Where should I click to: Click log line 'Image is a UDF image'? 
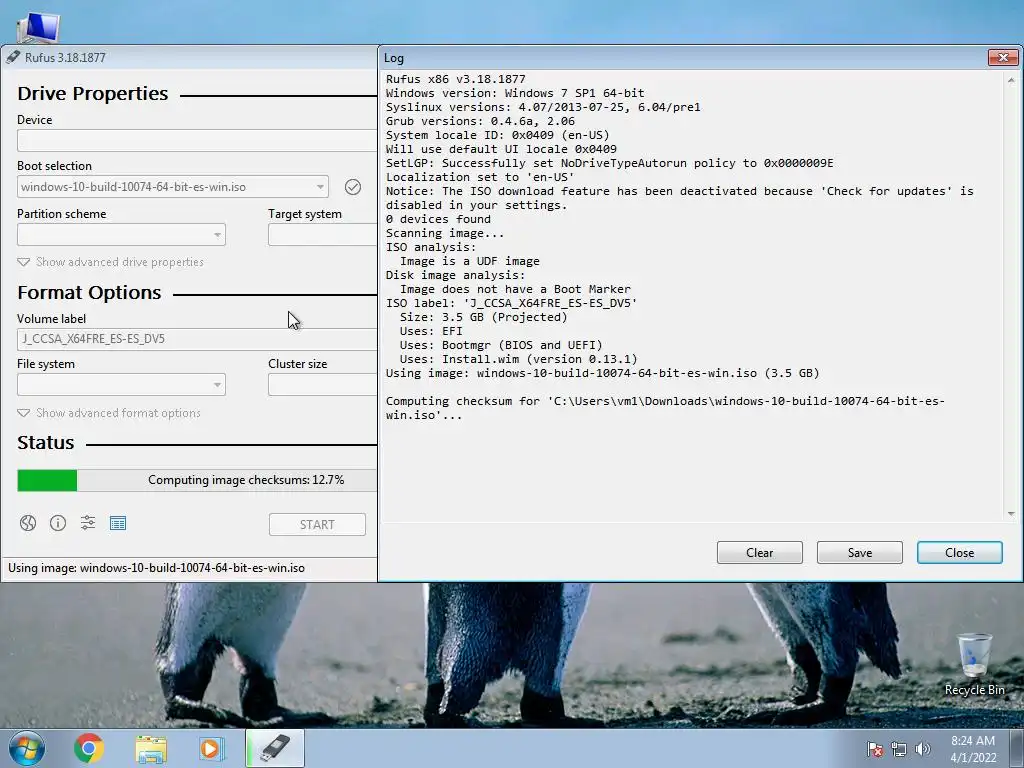[x=470, y=261]
